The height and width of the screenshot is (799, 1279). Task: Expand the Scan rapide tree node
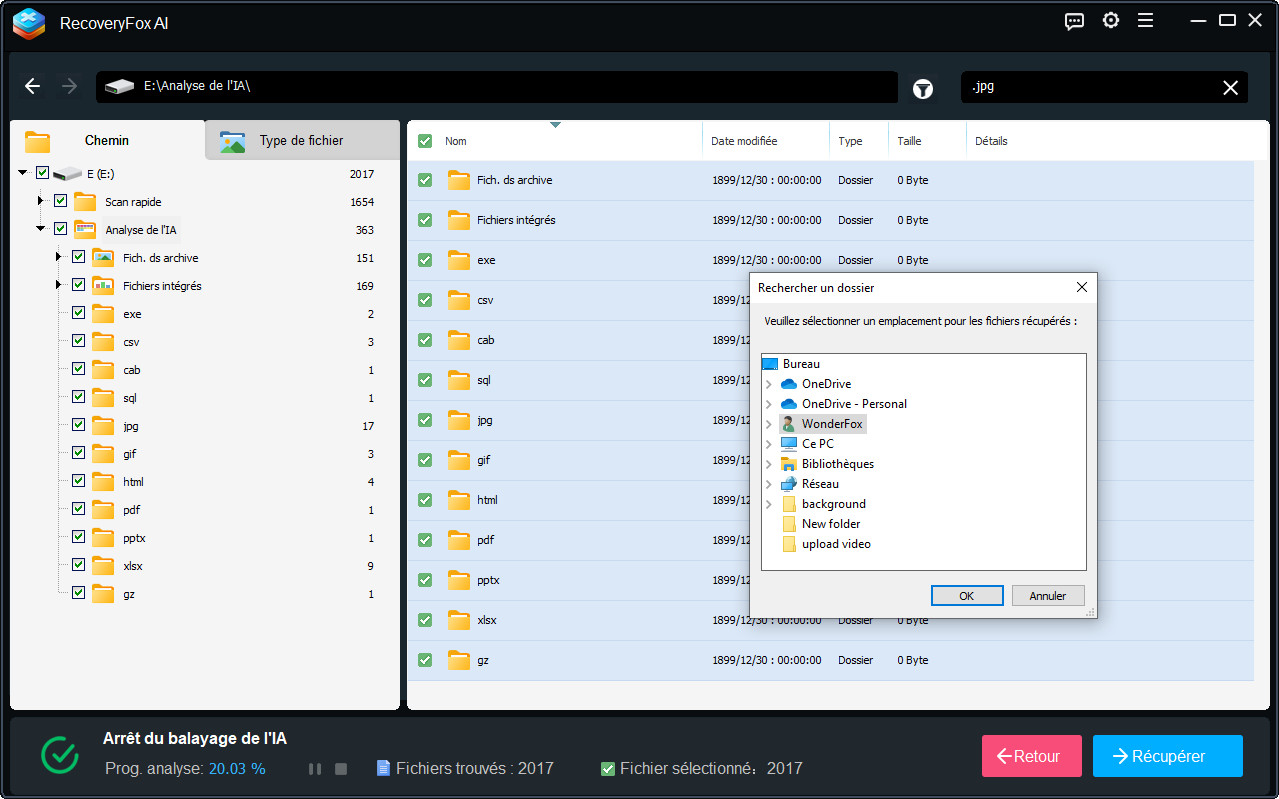pos(41,201)
